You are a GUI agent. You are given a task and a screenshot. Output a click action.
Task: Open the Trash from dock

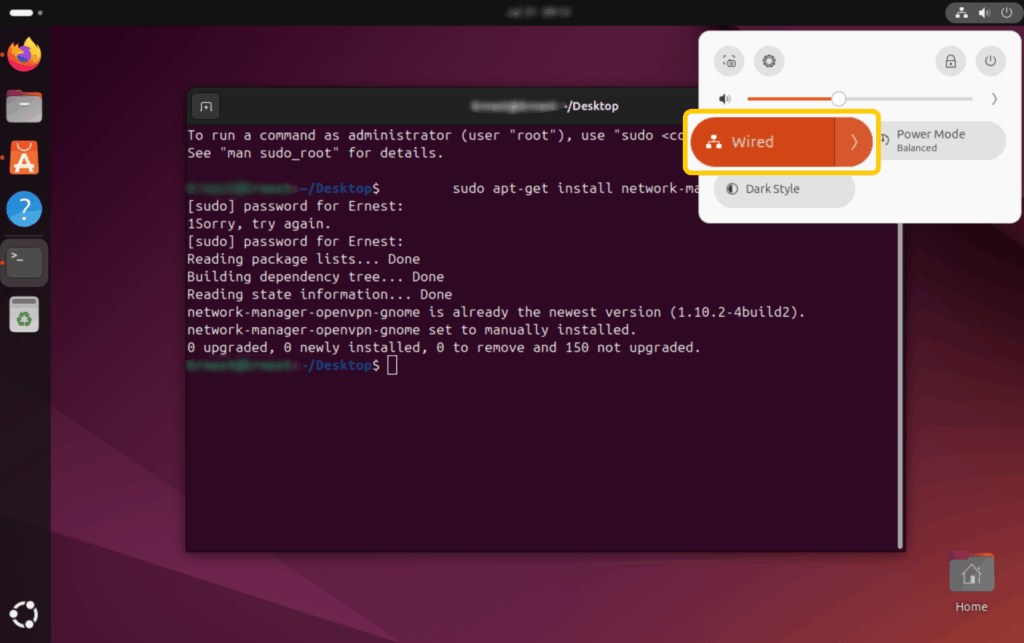(x=24, y=314)
